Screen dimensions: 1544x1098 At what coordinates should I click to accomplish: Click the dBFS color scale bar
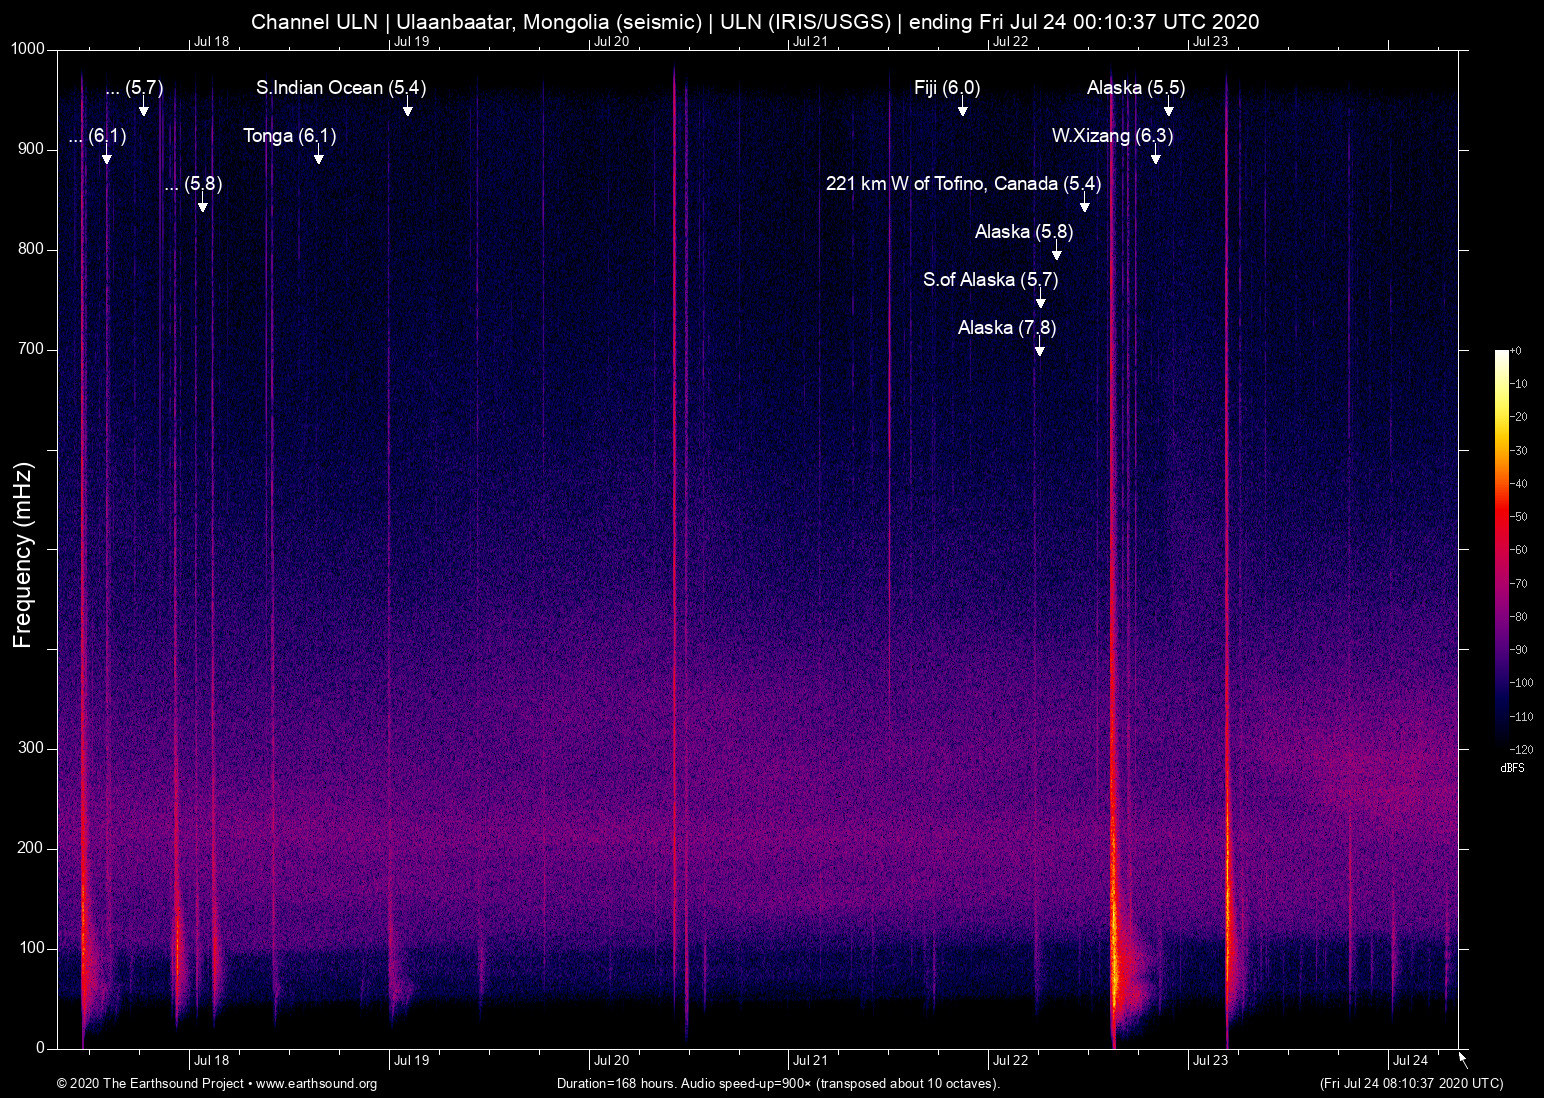[x=1501, y=550]
